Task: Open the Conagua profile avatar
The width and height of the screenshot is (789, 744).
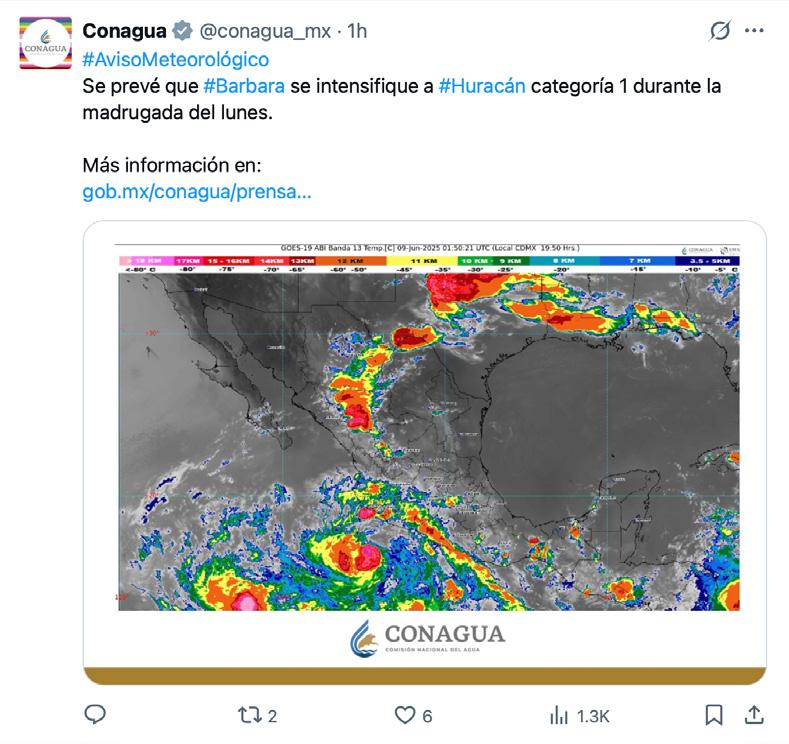Action: tap(45, 42)
